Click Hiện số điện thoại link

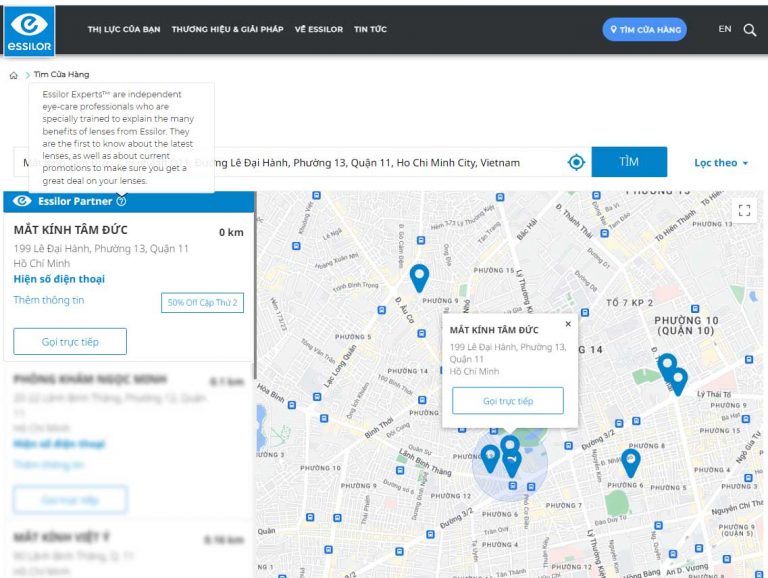click(x=59, y=279)
